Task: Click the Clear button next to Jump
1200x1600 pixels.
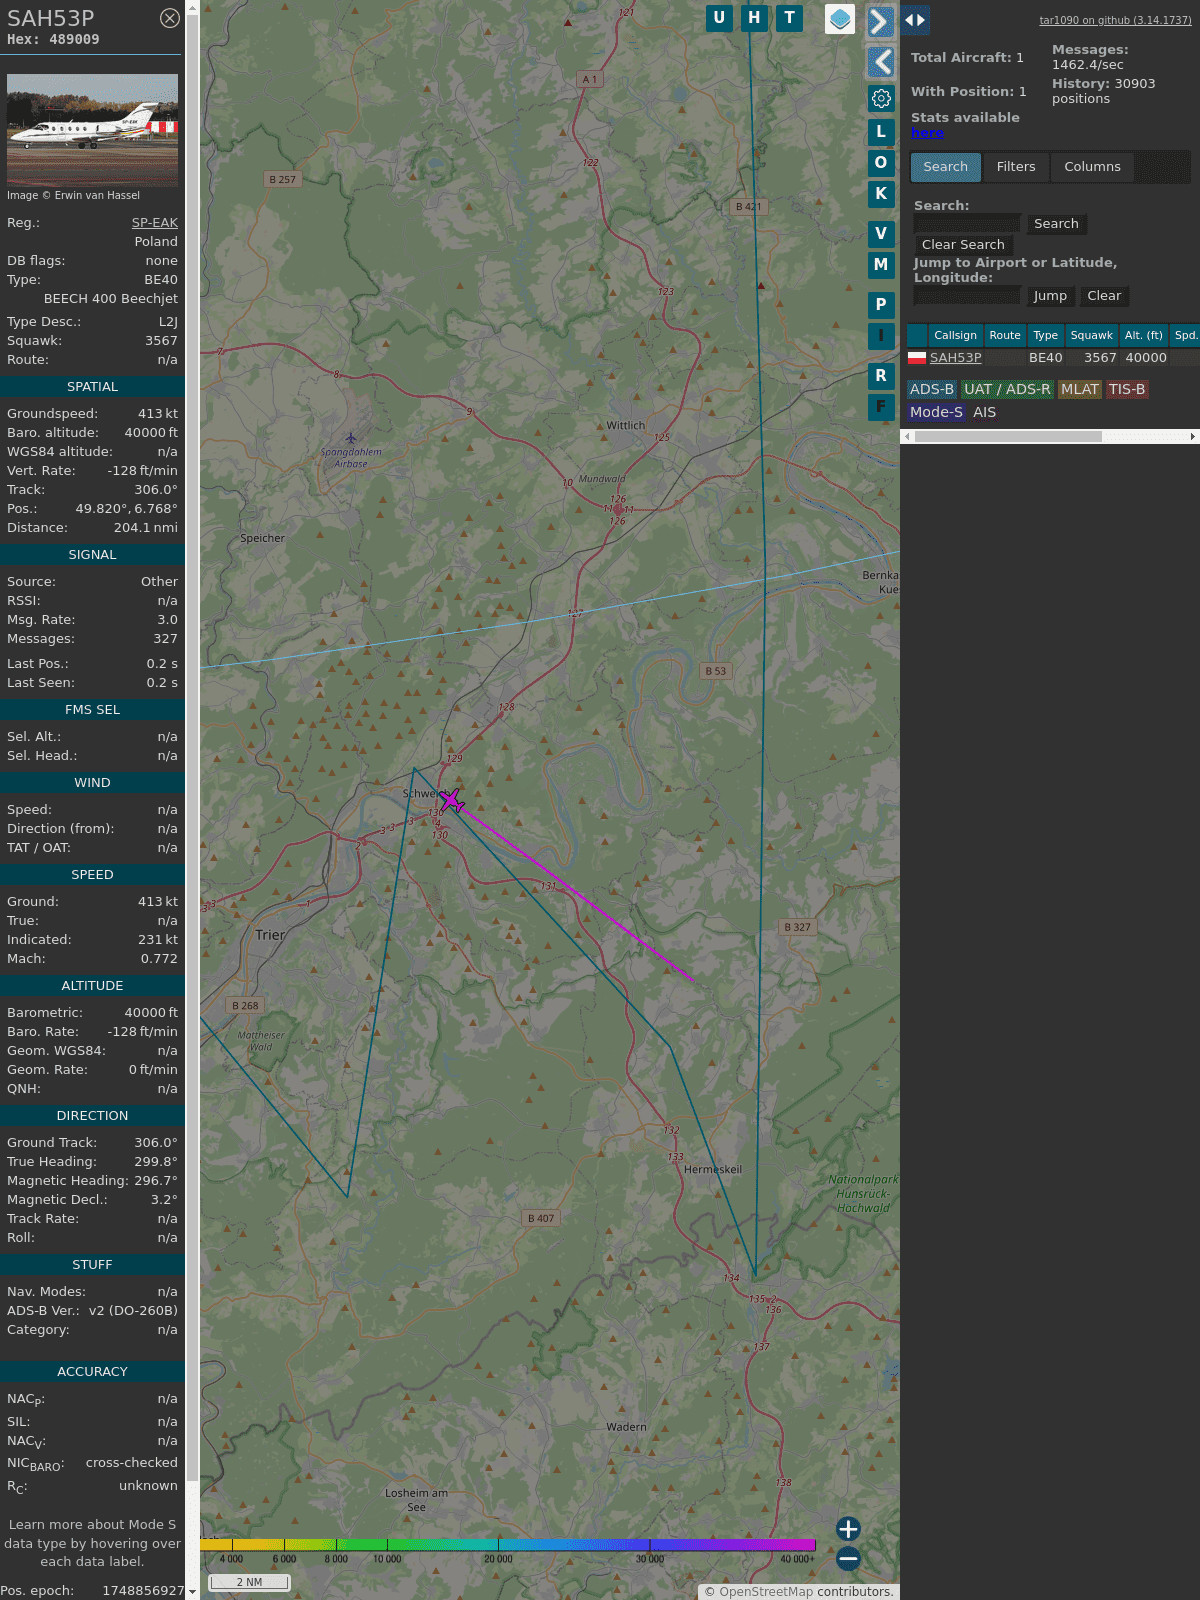Action: point(1104,296)
